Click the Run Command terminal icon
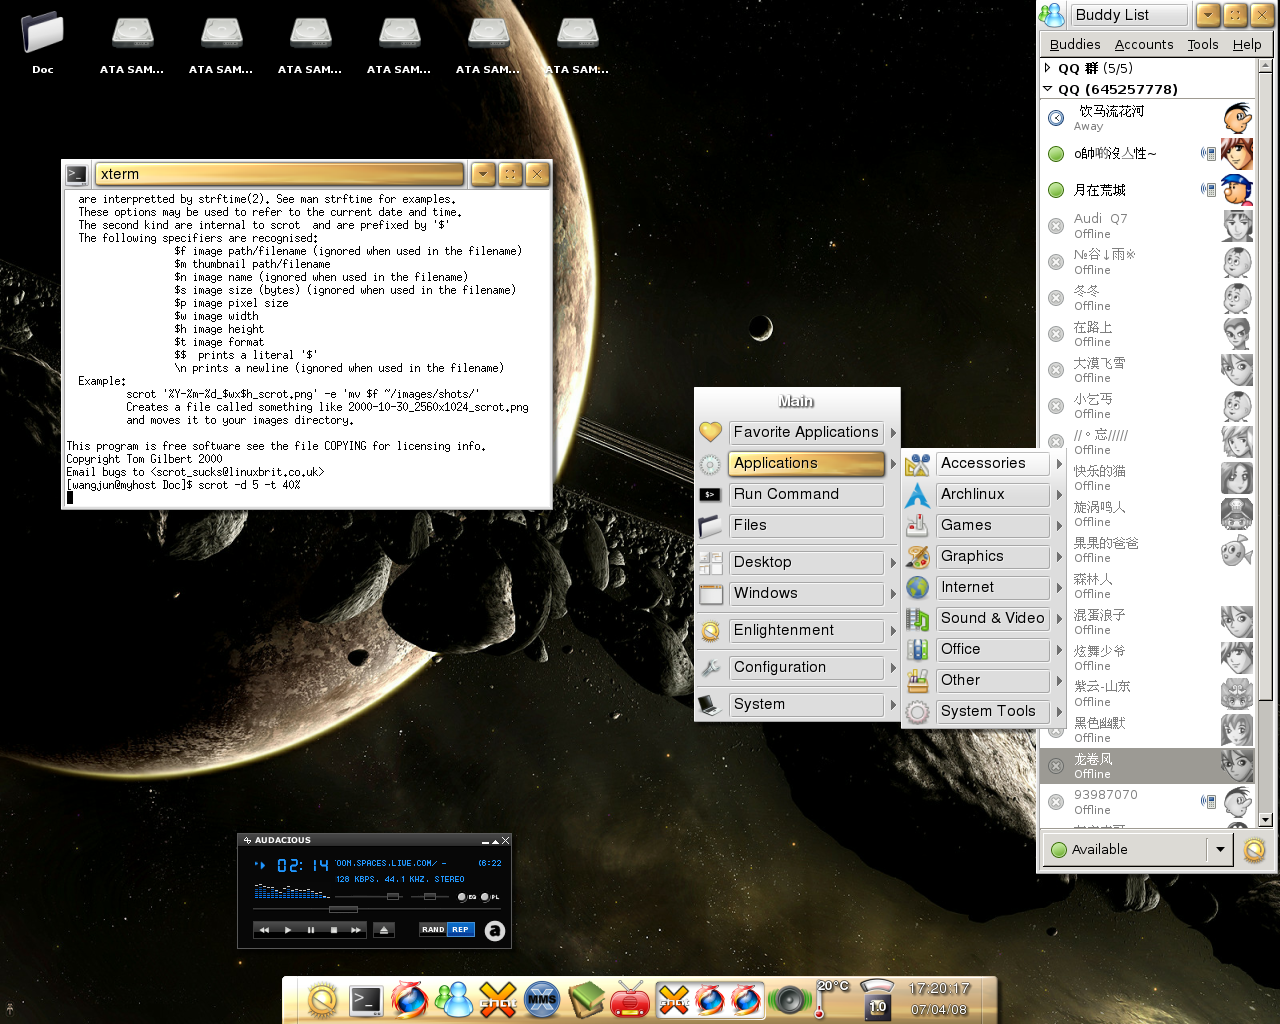 [x=710, y=495]
